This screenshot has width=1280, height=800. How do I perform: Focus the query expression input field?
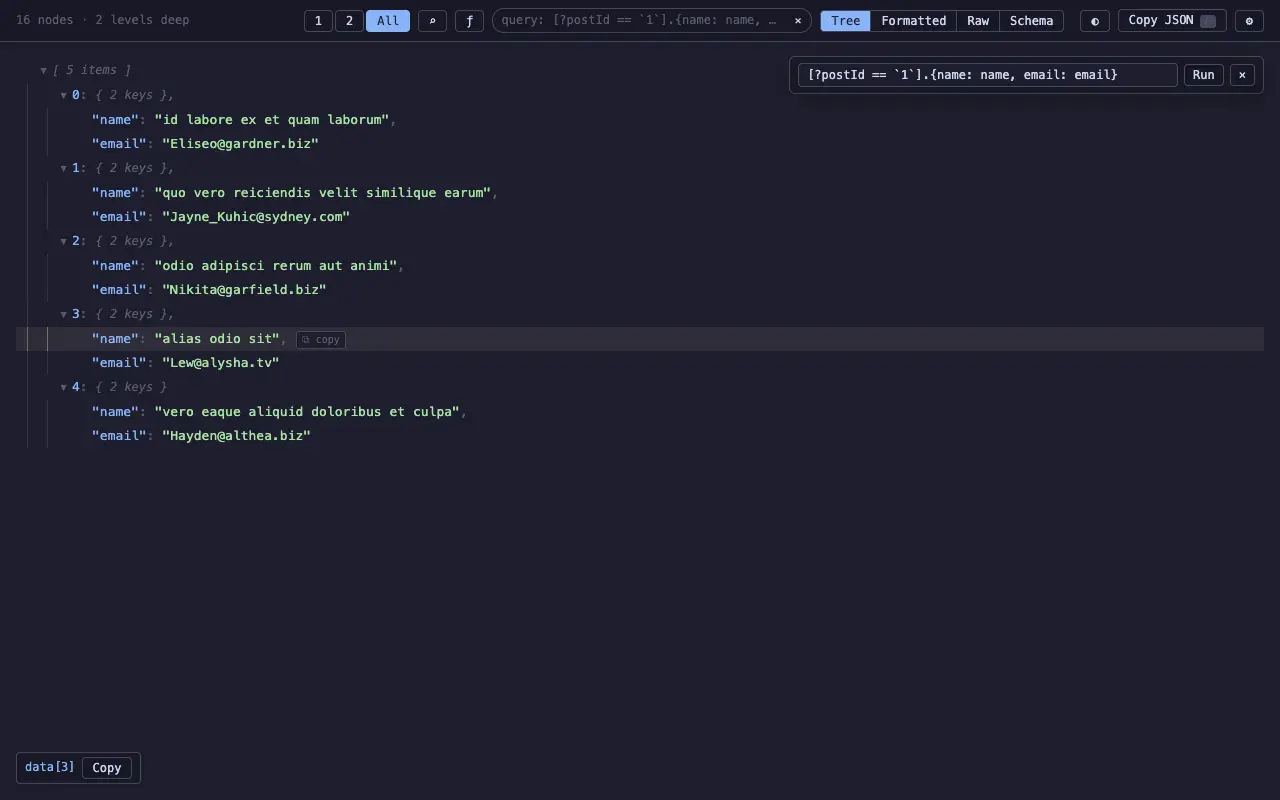(x=987, y=75)
